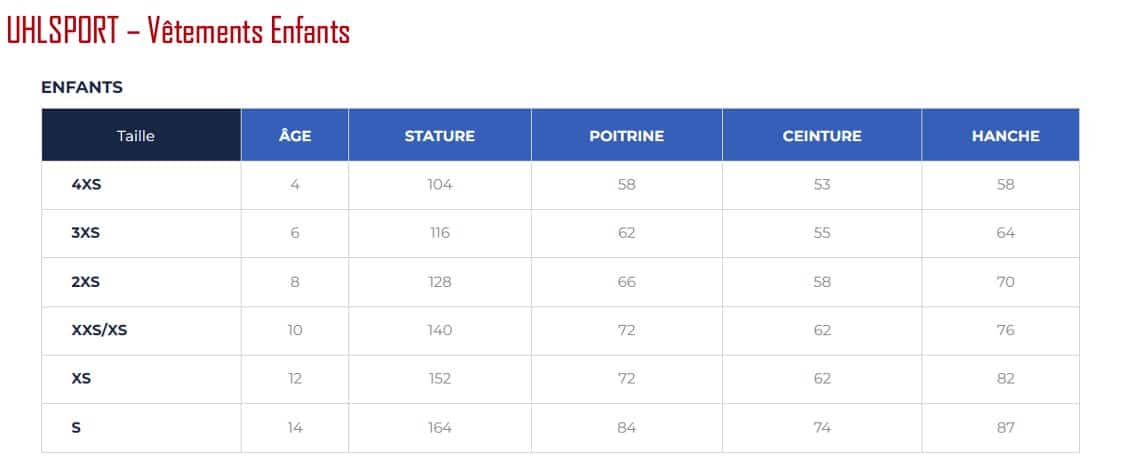Click ceinture value 55 in 3XS row
1121x471 pixels.
click(822, 233)
